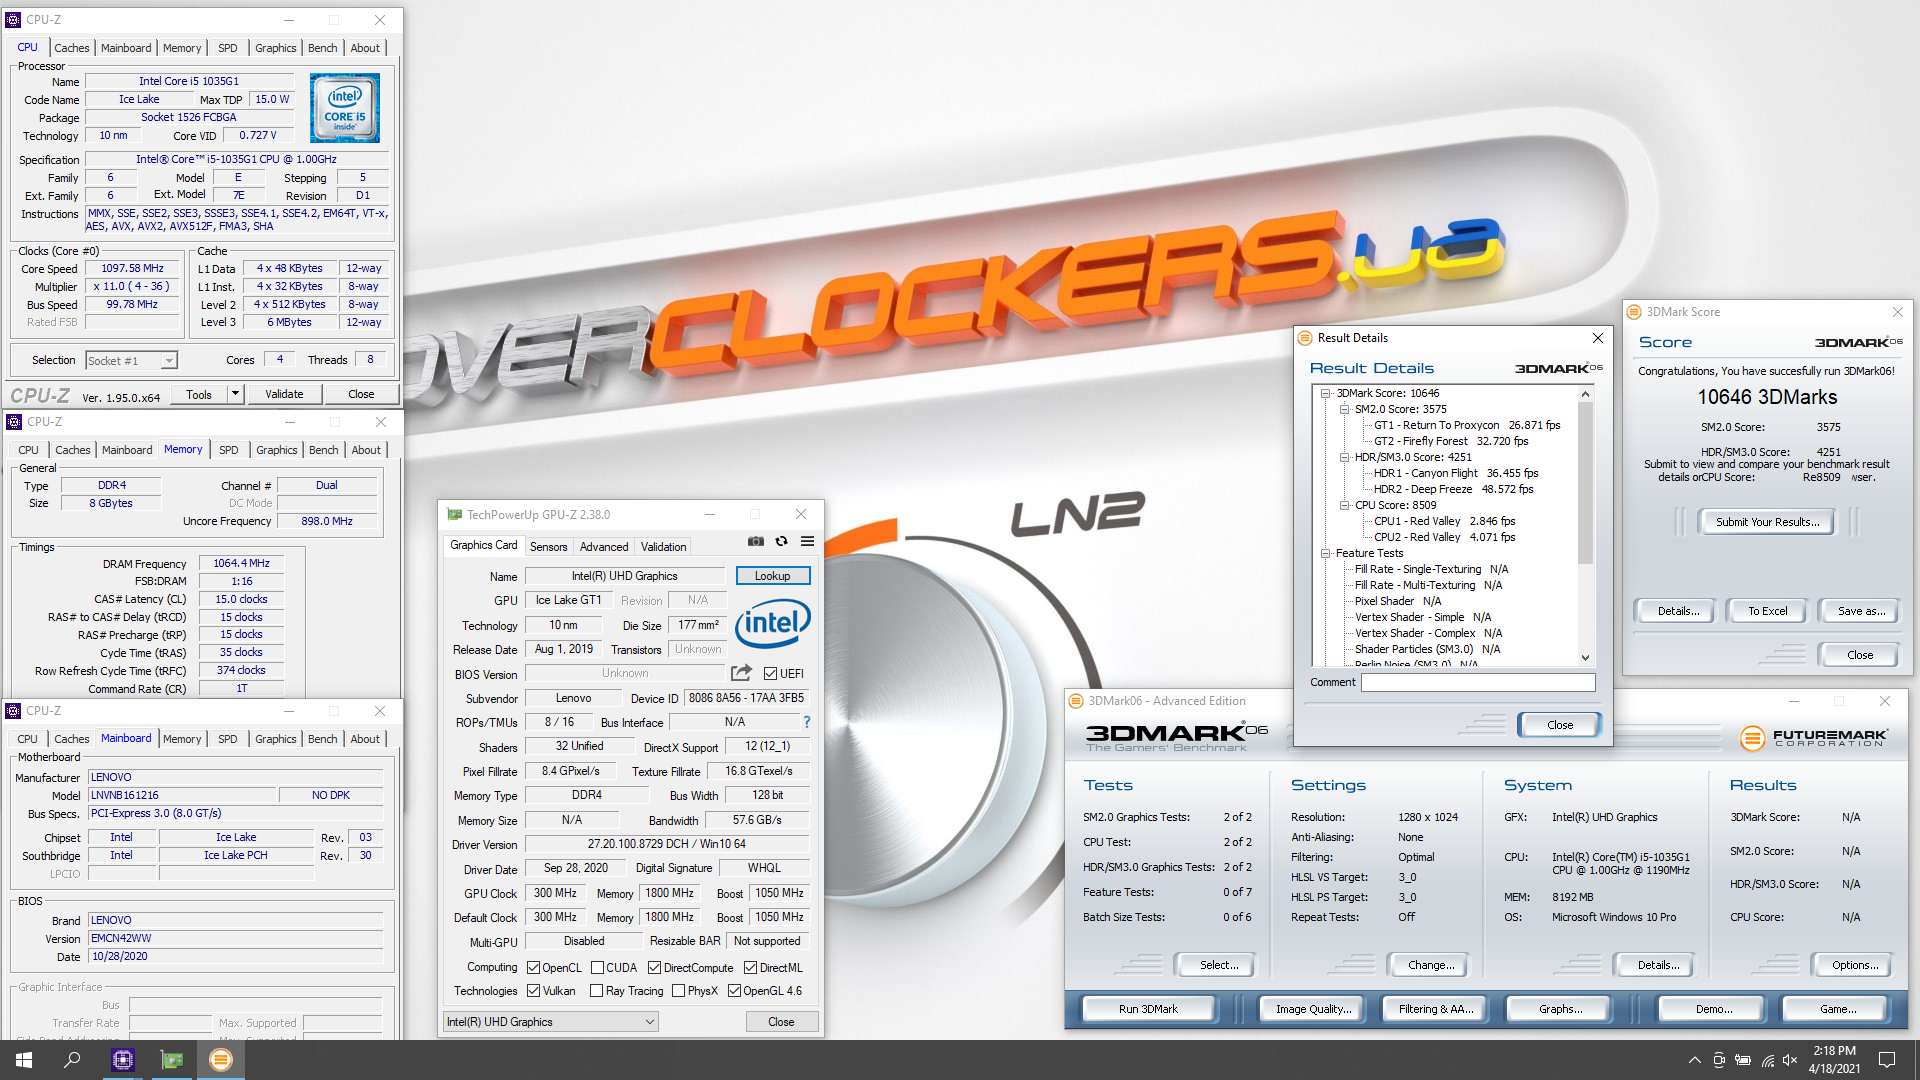This screenshot has width=1920, height=1080.
Task: Toggle the Vulkan checkbox
Action: tap(534, 991)
